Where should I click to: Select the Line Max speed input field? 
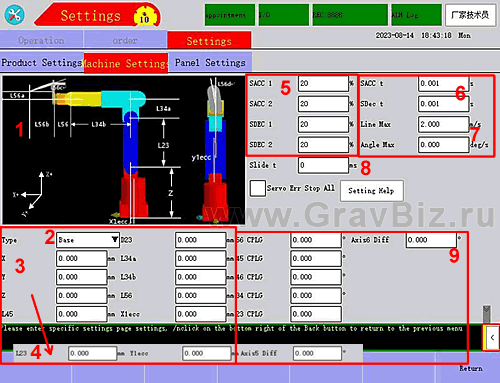(444, 124)
